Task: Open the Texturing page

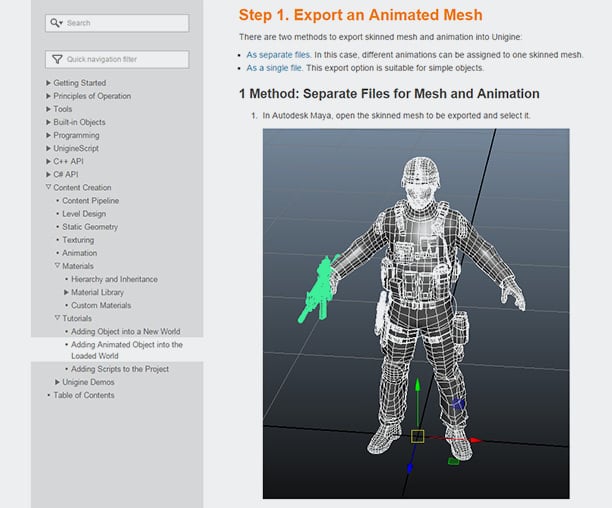Action: coord(78,240)
